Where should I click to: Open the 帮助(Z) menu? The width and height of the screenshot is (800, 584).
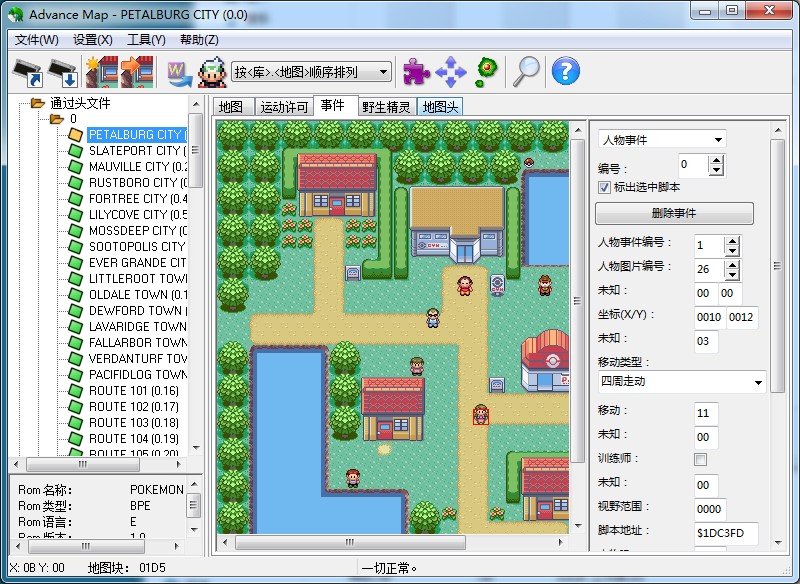(199, 40)
